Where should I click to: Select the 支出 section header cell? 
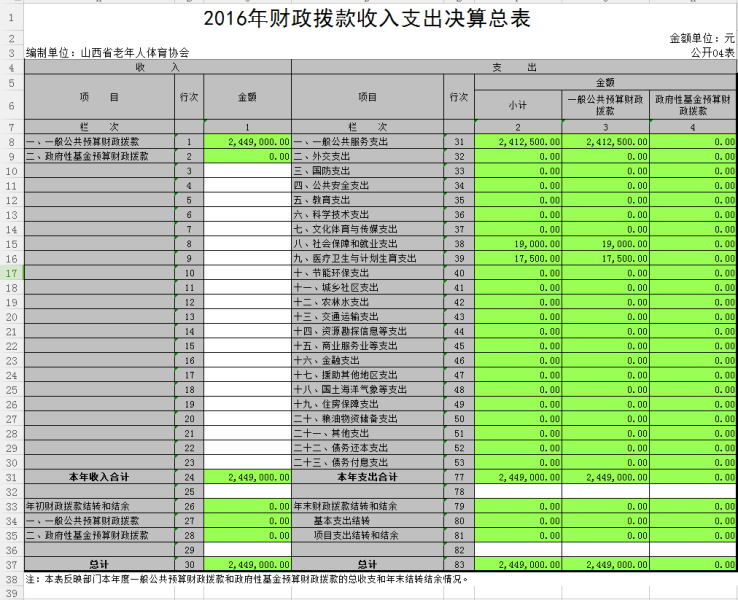coord(514,67)
